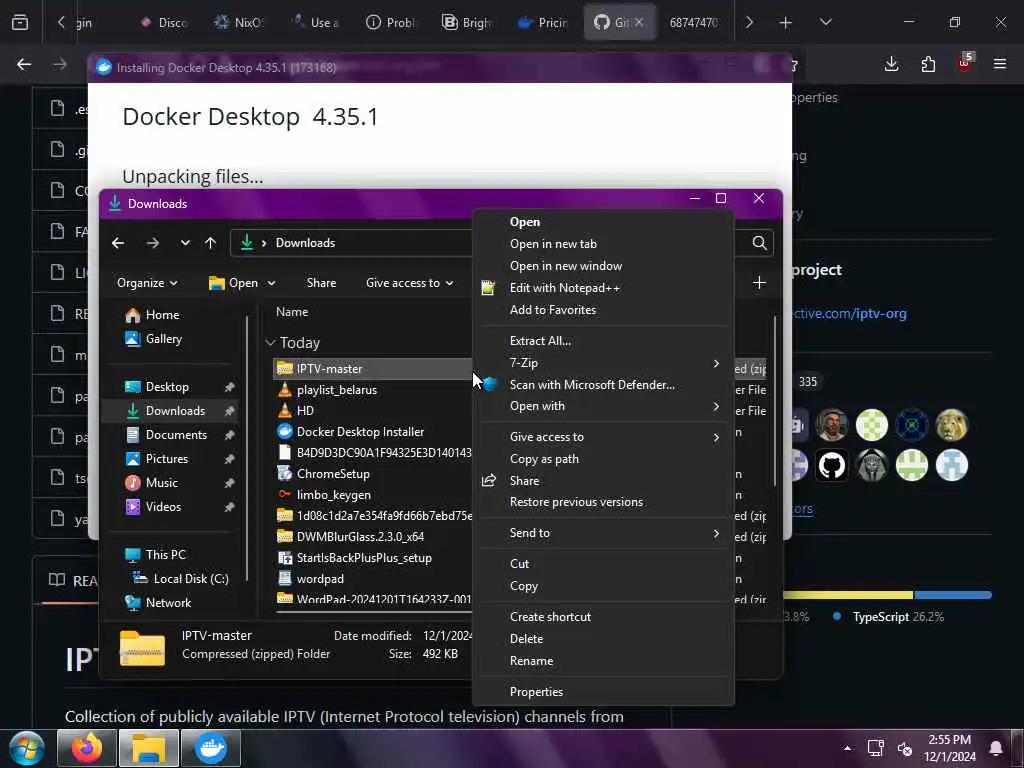Choose Extract All... in context menu
Screen dimensions: 1024x768
[x=603, y=341]
